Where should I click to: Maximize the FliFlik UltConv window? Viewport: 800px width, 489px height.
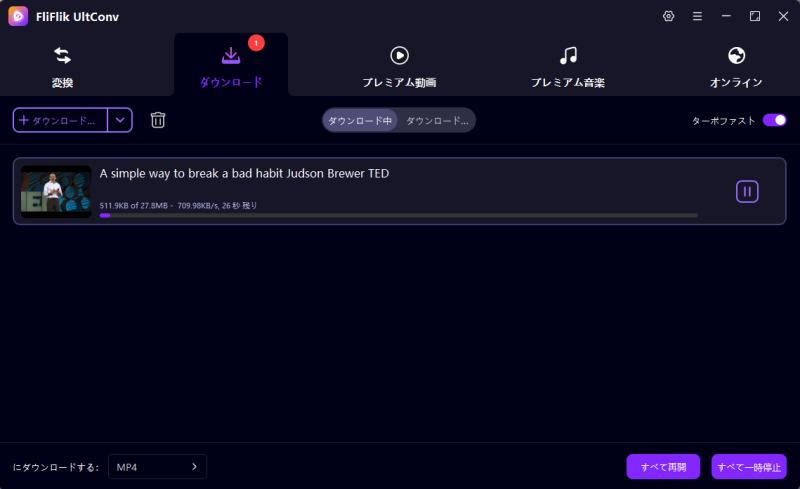tap(755, 16)
